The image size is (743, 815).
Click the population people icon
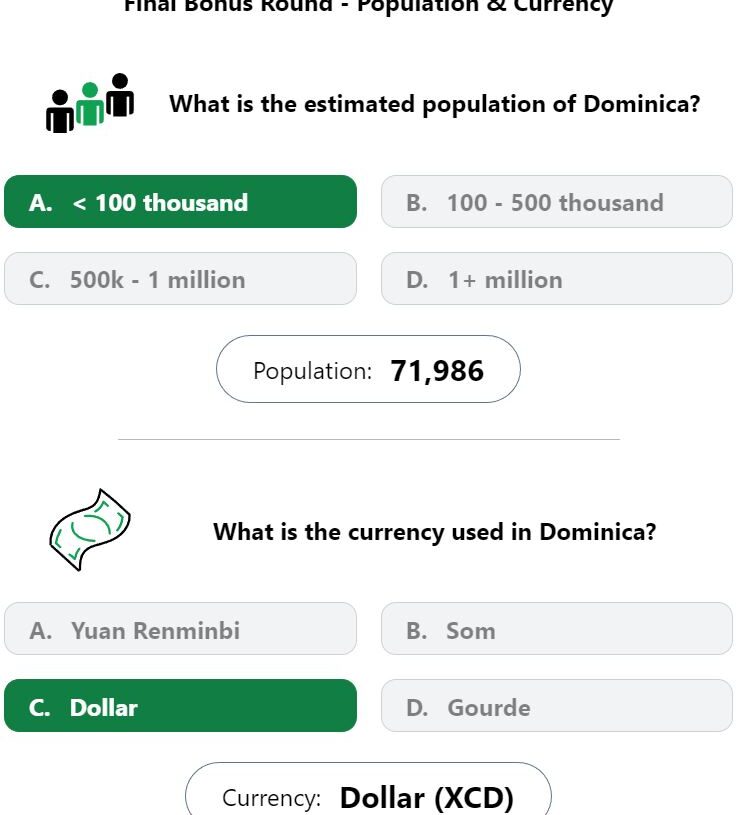(x=90, y=103)
